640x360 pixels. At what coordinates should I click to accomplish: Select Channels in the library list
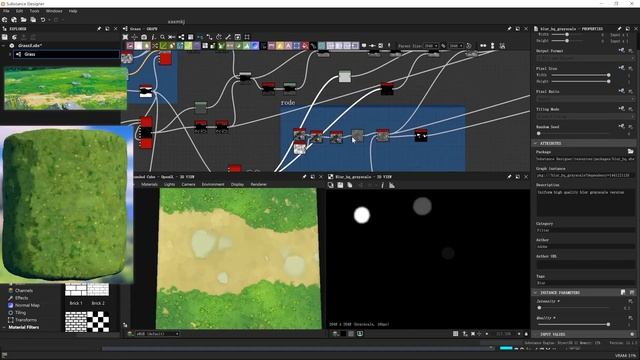pyautogui.click(x=24, y=291)
